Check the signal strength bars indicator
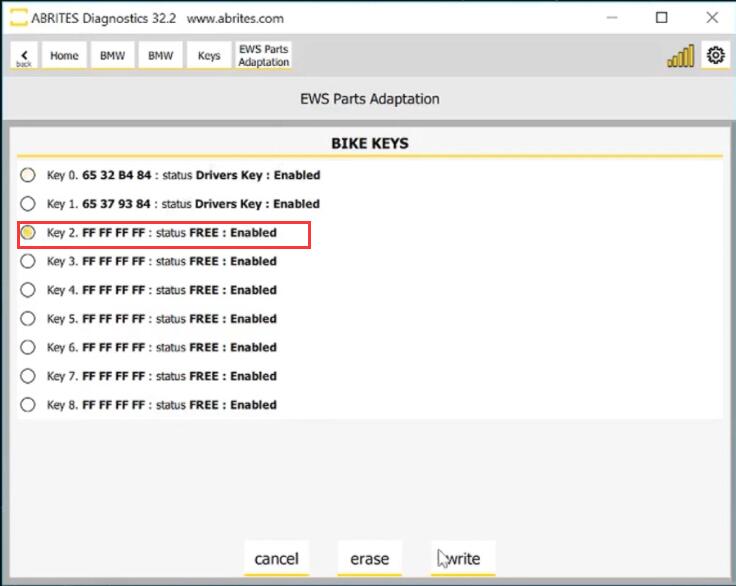The width and height of the screenshot is (736, 586). pos(681,56)
